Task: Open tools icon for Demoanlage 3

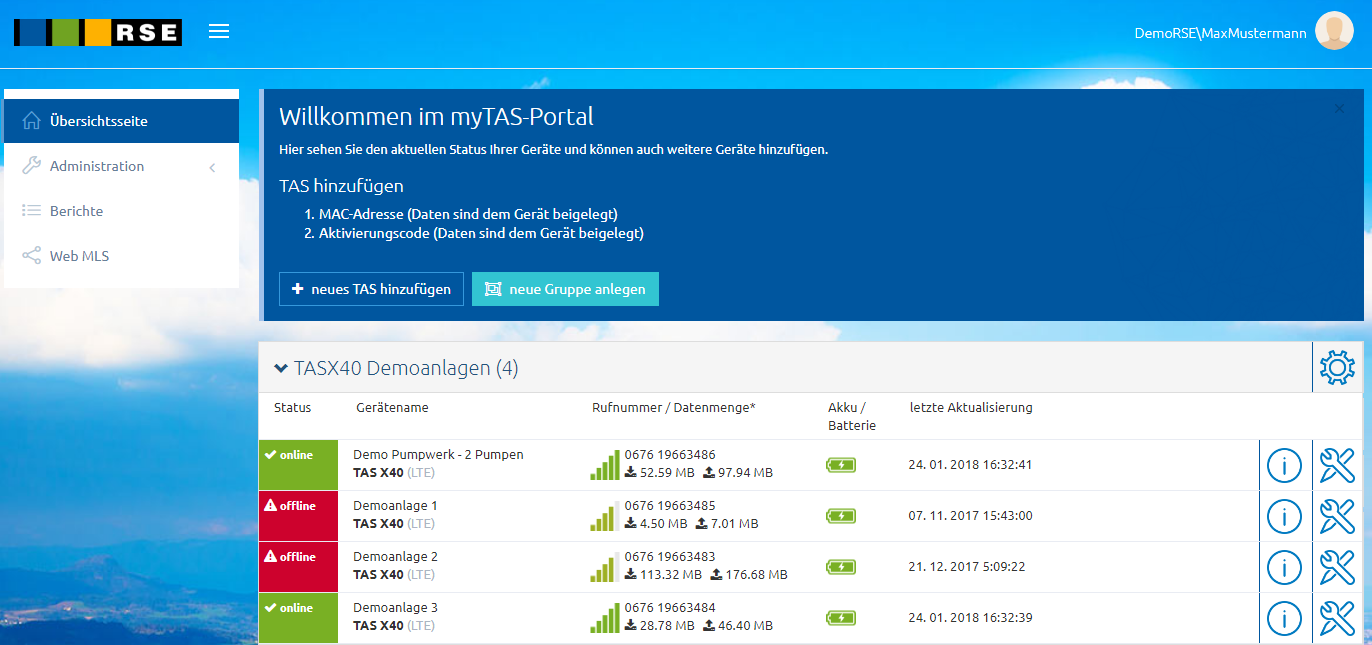Action: [1337, 618]
